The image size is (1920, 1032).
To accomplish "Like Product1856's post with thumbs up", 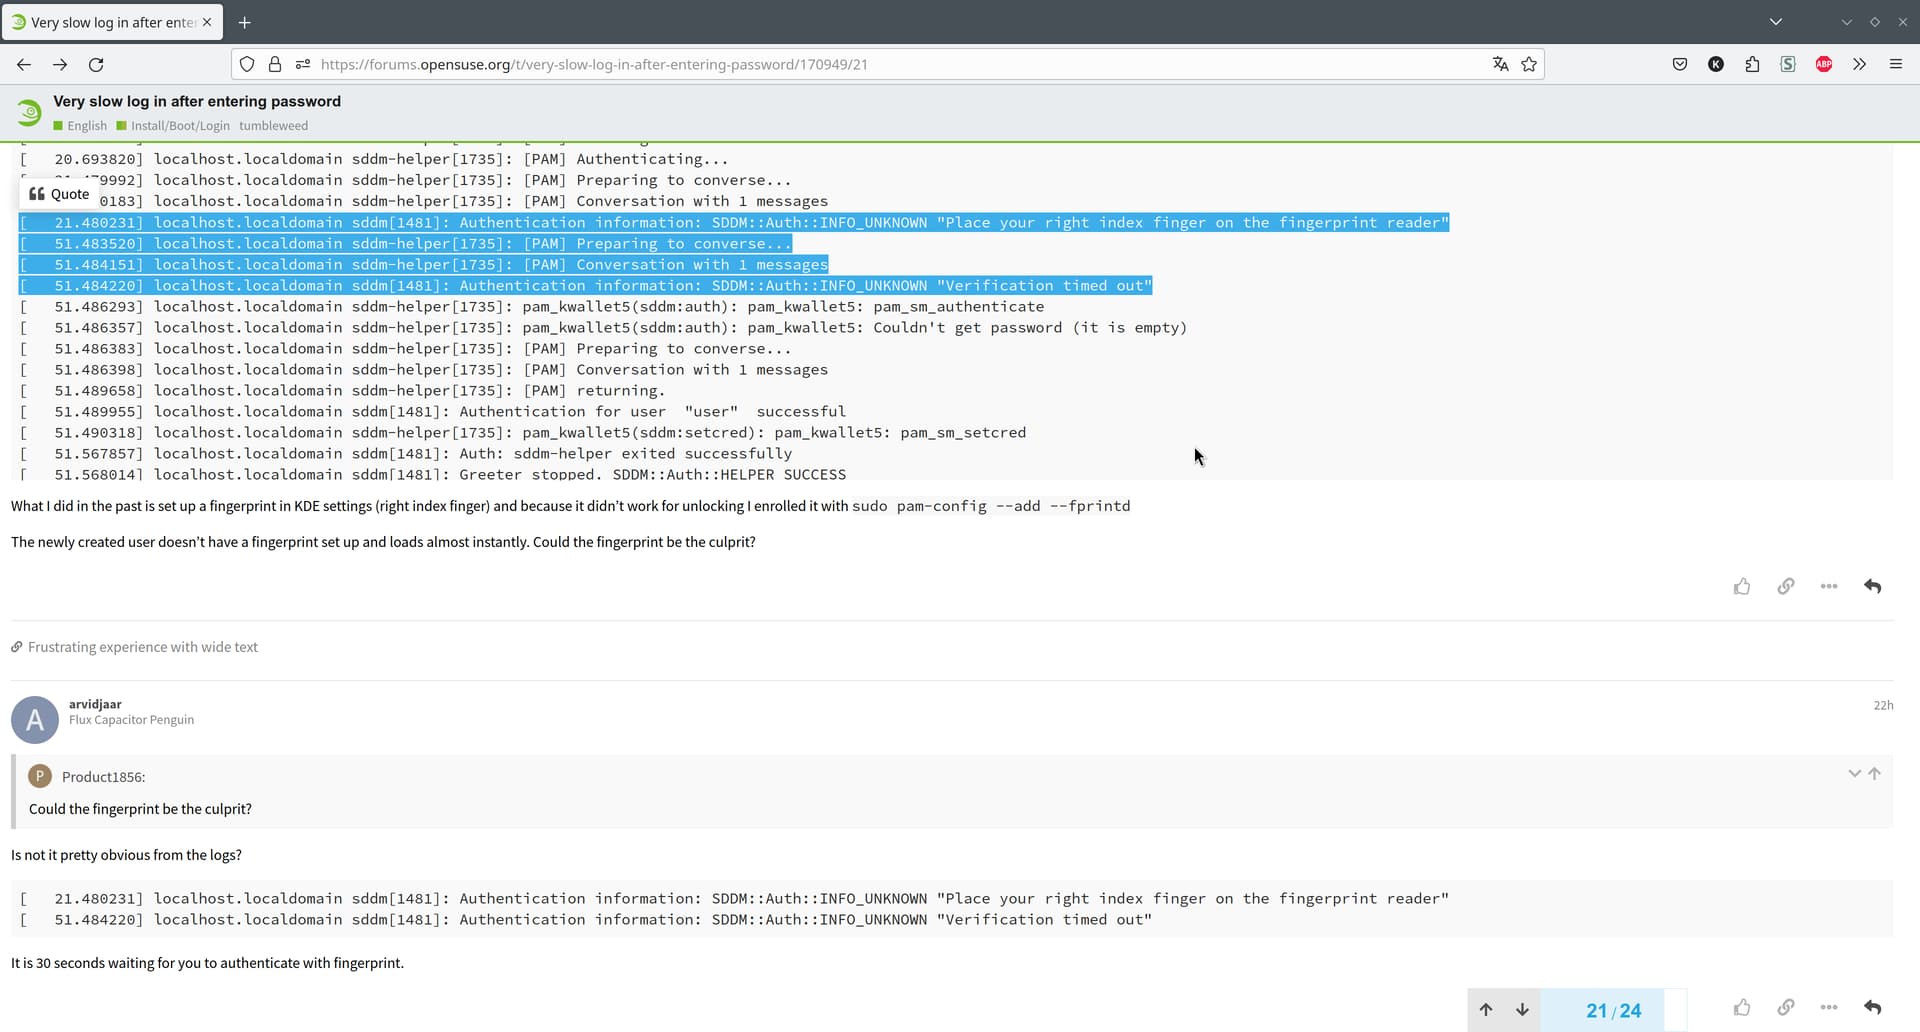I will tap(1742, 586).
